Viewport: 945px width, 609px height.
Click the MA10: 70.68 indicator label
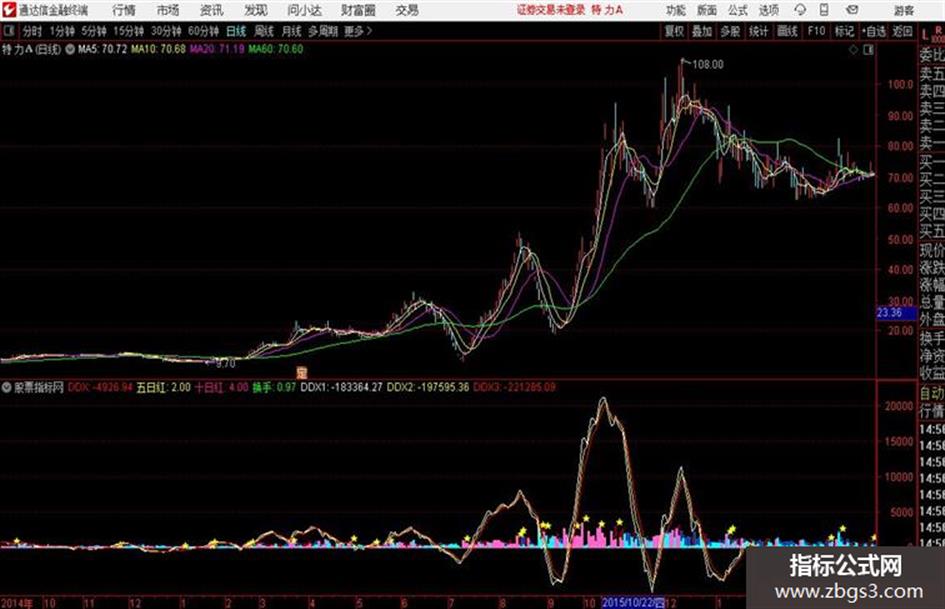pos(158,49)
